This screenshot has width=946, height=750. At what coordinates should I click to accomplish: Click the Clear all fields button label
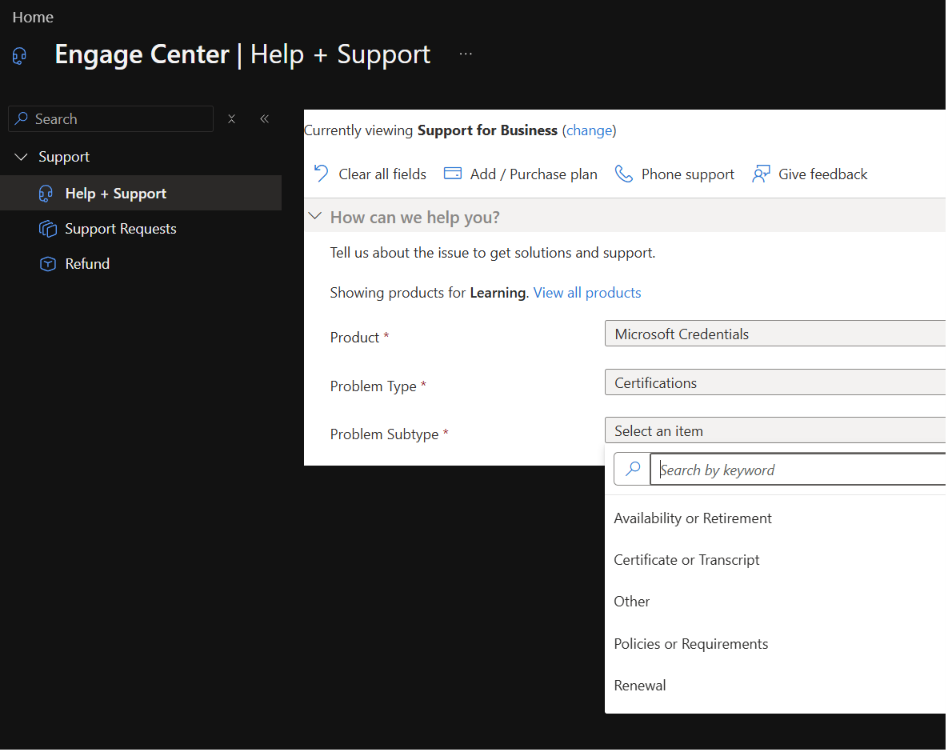tap(383, 174)
